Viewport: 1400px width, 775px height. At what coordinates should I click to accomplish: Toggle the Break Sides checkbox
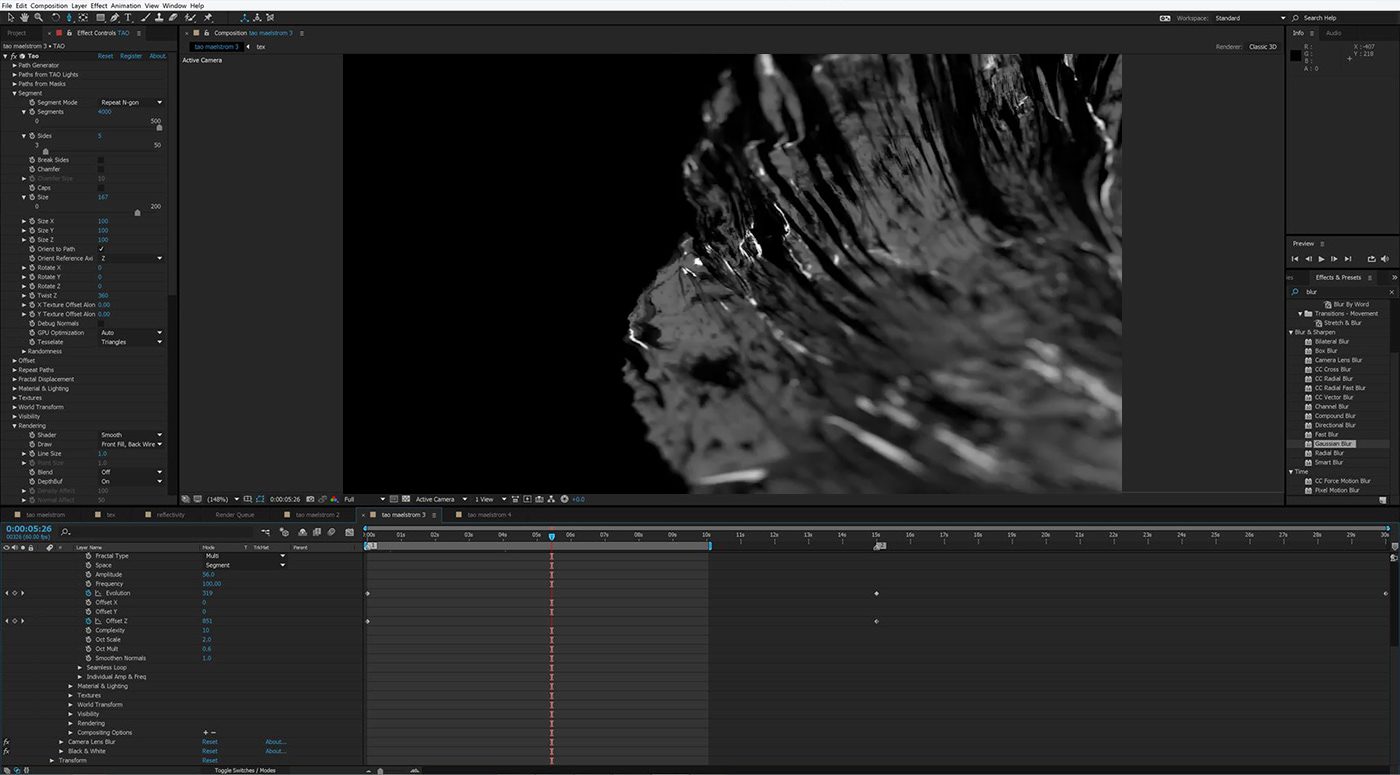(101, 160)
